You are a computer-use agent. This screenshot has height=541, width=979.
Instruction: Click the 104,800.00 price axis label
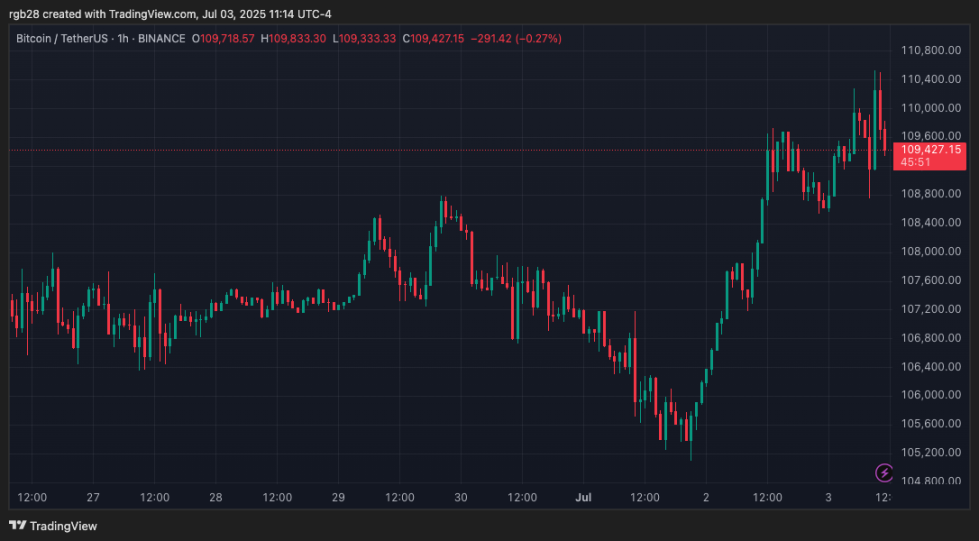924,481
